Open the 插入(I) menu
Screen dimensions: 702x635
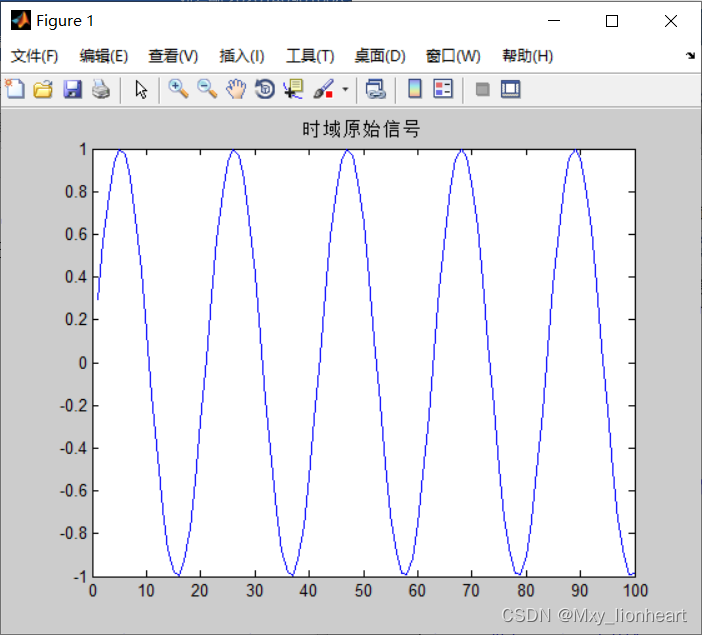[242, 56]
